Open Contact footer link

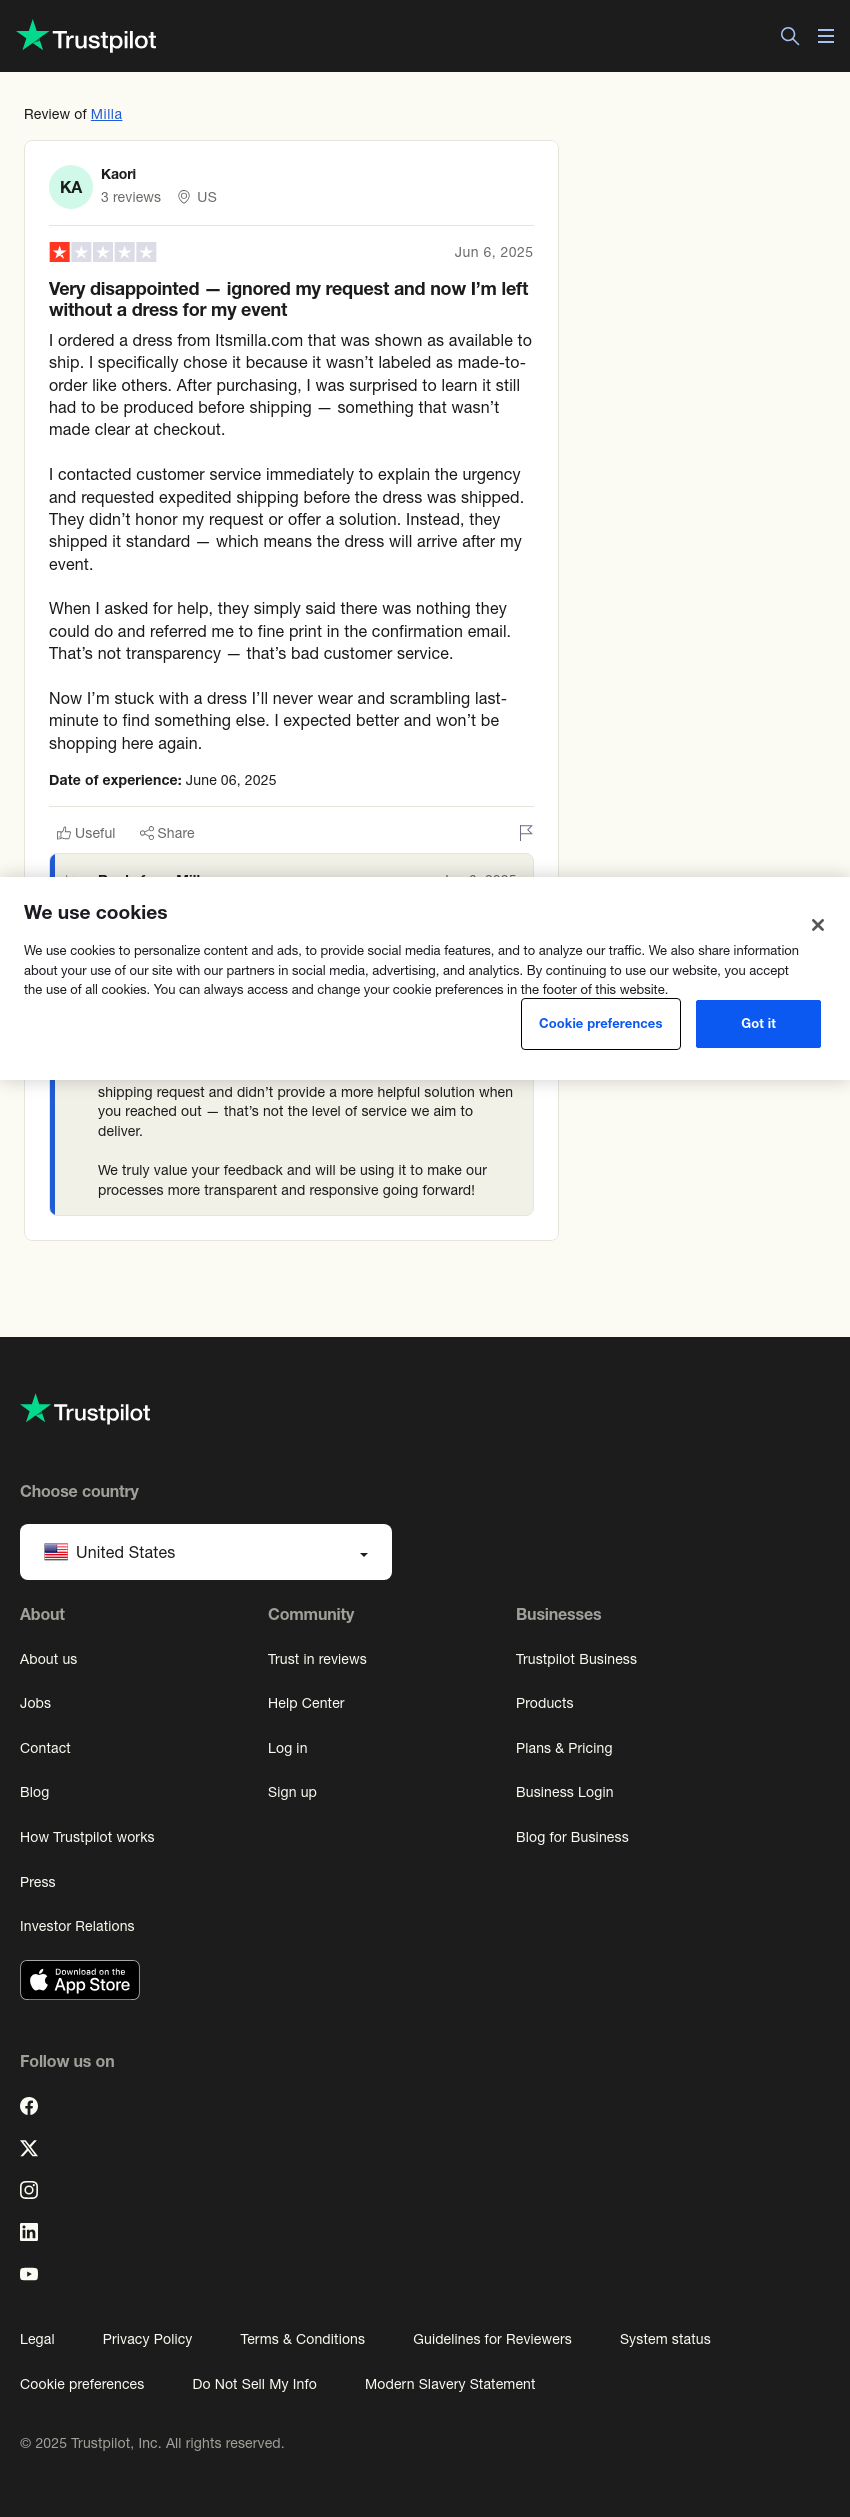coord(45,1748)
